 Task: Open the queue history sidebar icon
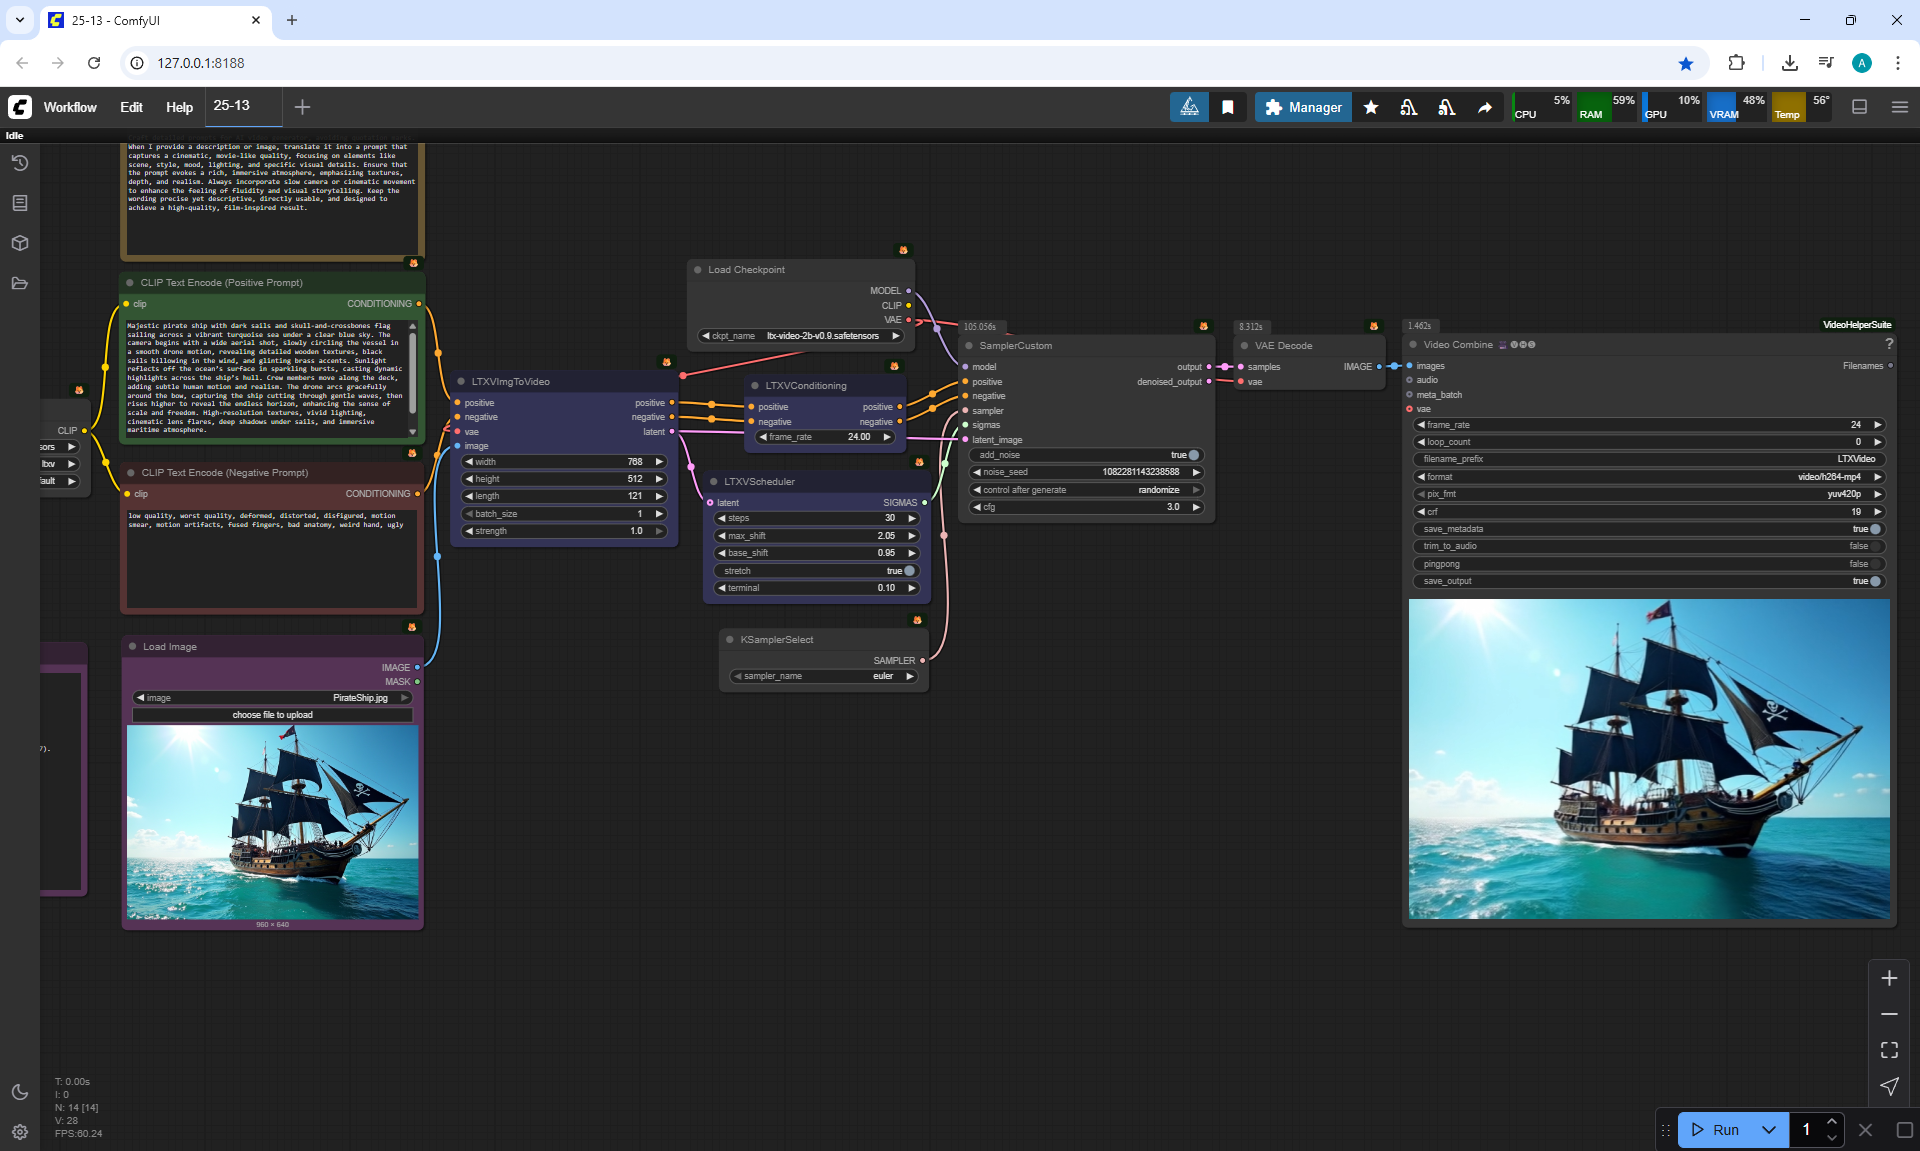coord(19,163)
